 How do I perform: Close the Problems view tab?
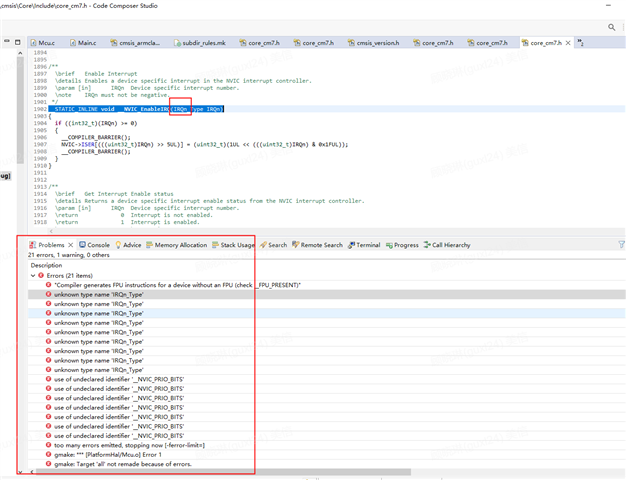pyautogui.click(x=71, y=245)
